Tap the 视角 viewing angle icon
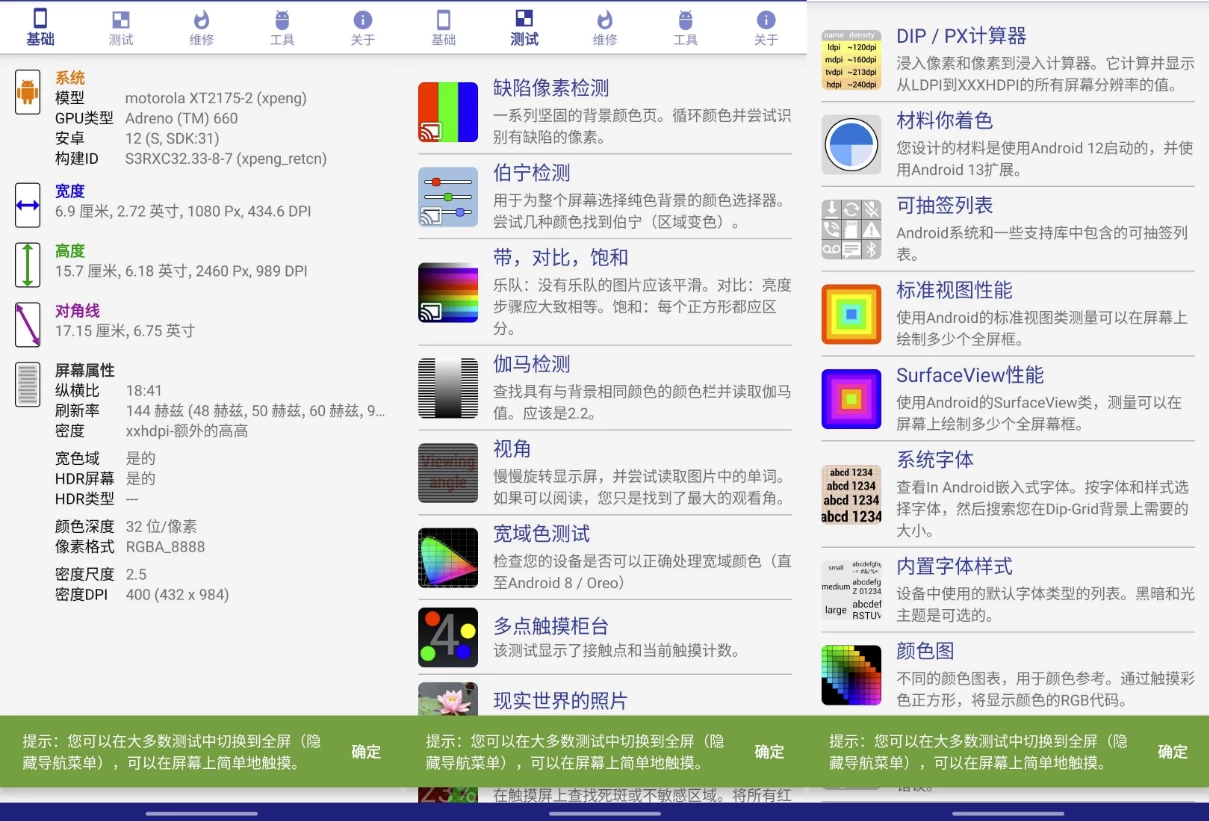Viewport: 1209px width, 821px height. (448, 472)
